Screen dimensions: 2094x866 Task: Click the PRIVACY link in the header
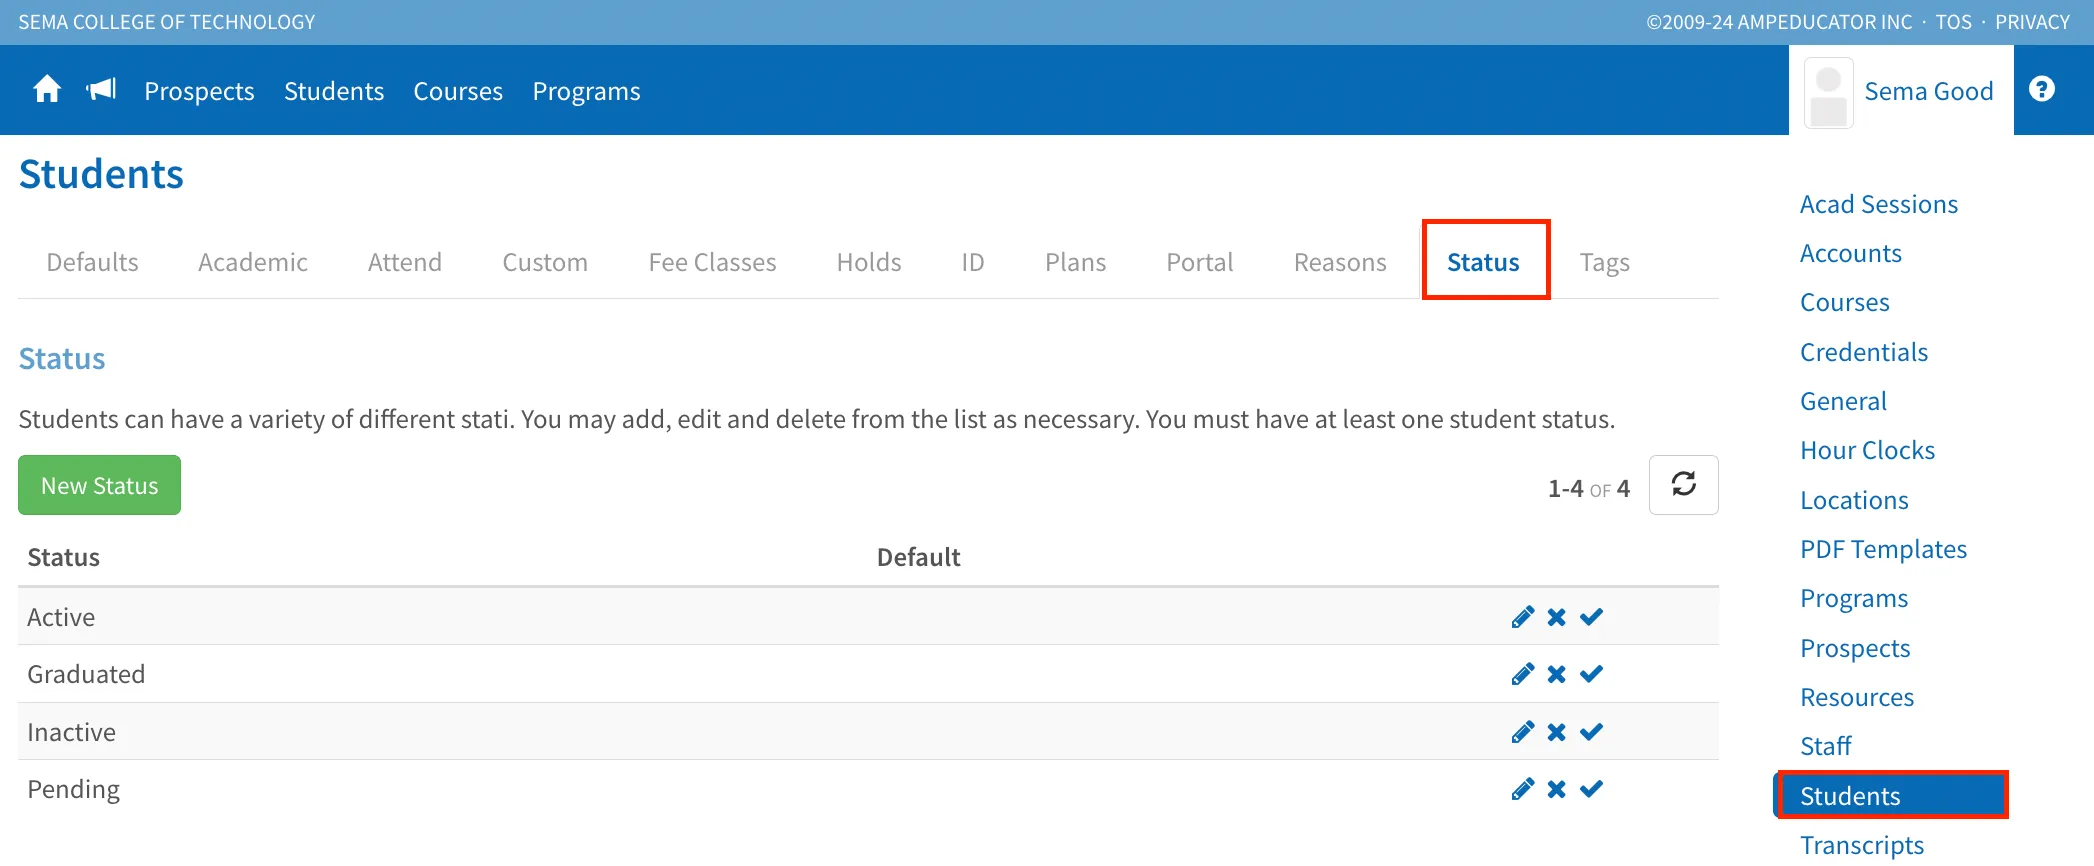pos(2032,22)
